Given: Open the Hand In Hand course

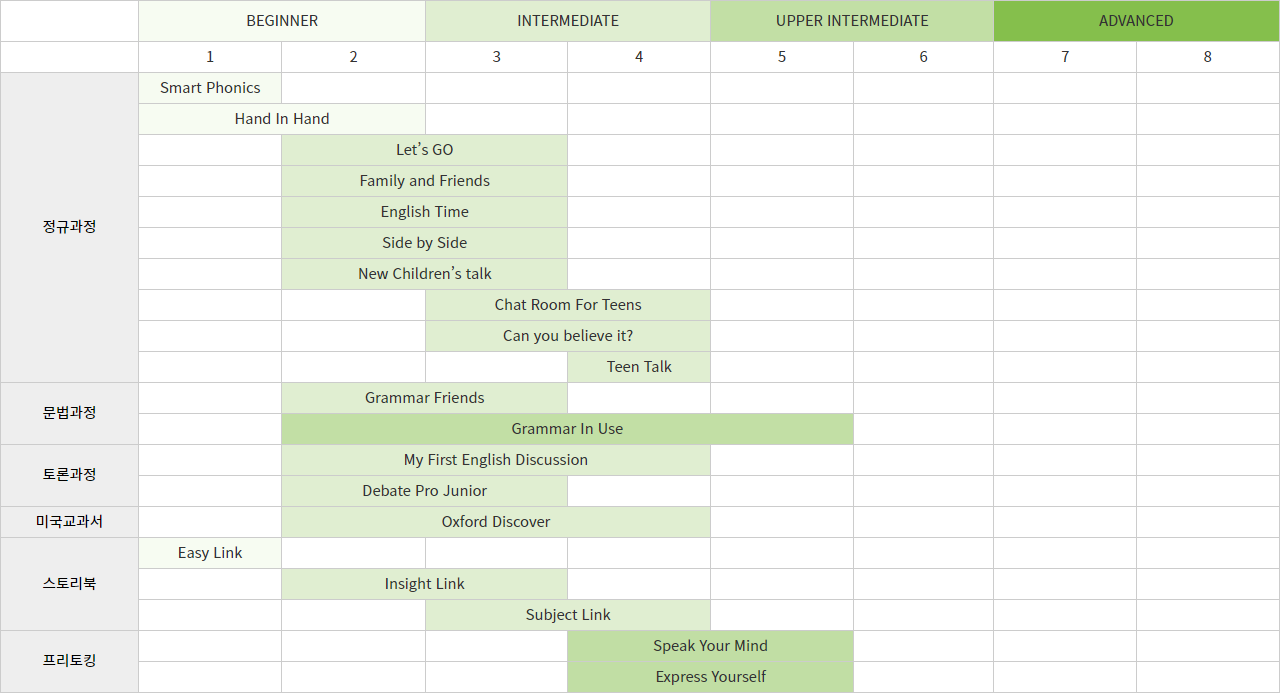Looking at the screenshot, I should point(282,119).
